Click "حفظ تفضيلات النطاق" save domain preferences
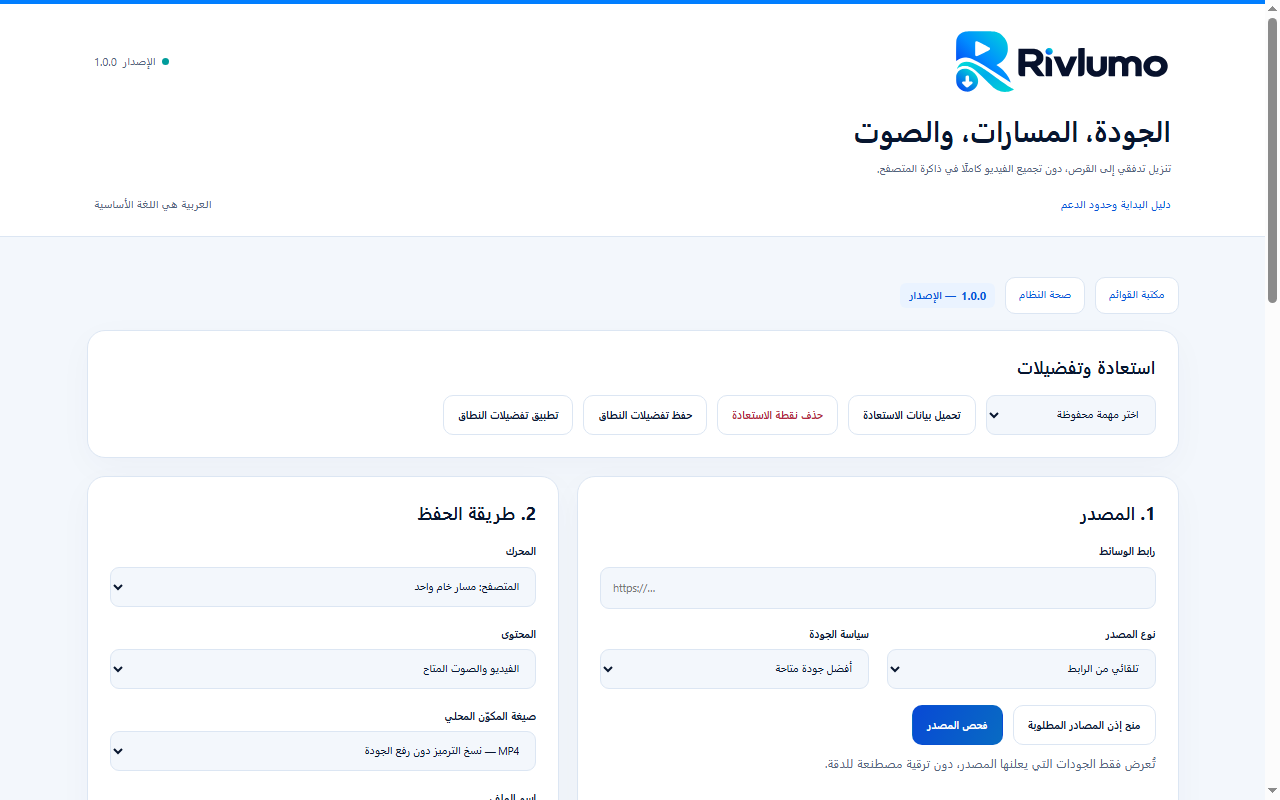 click(x=645, y=415)
